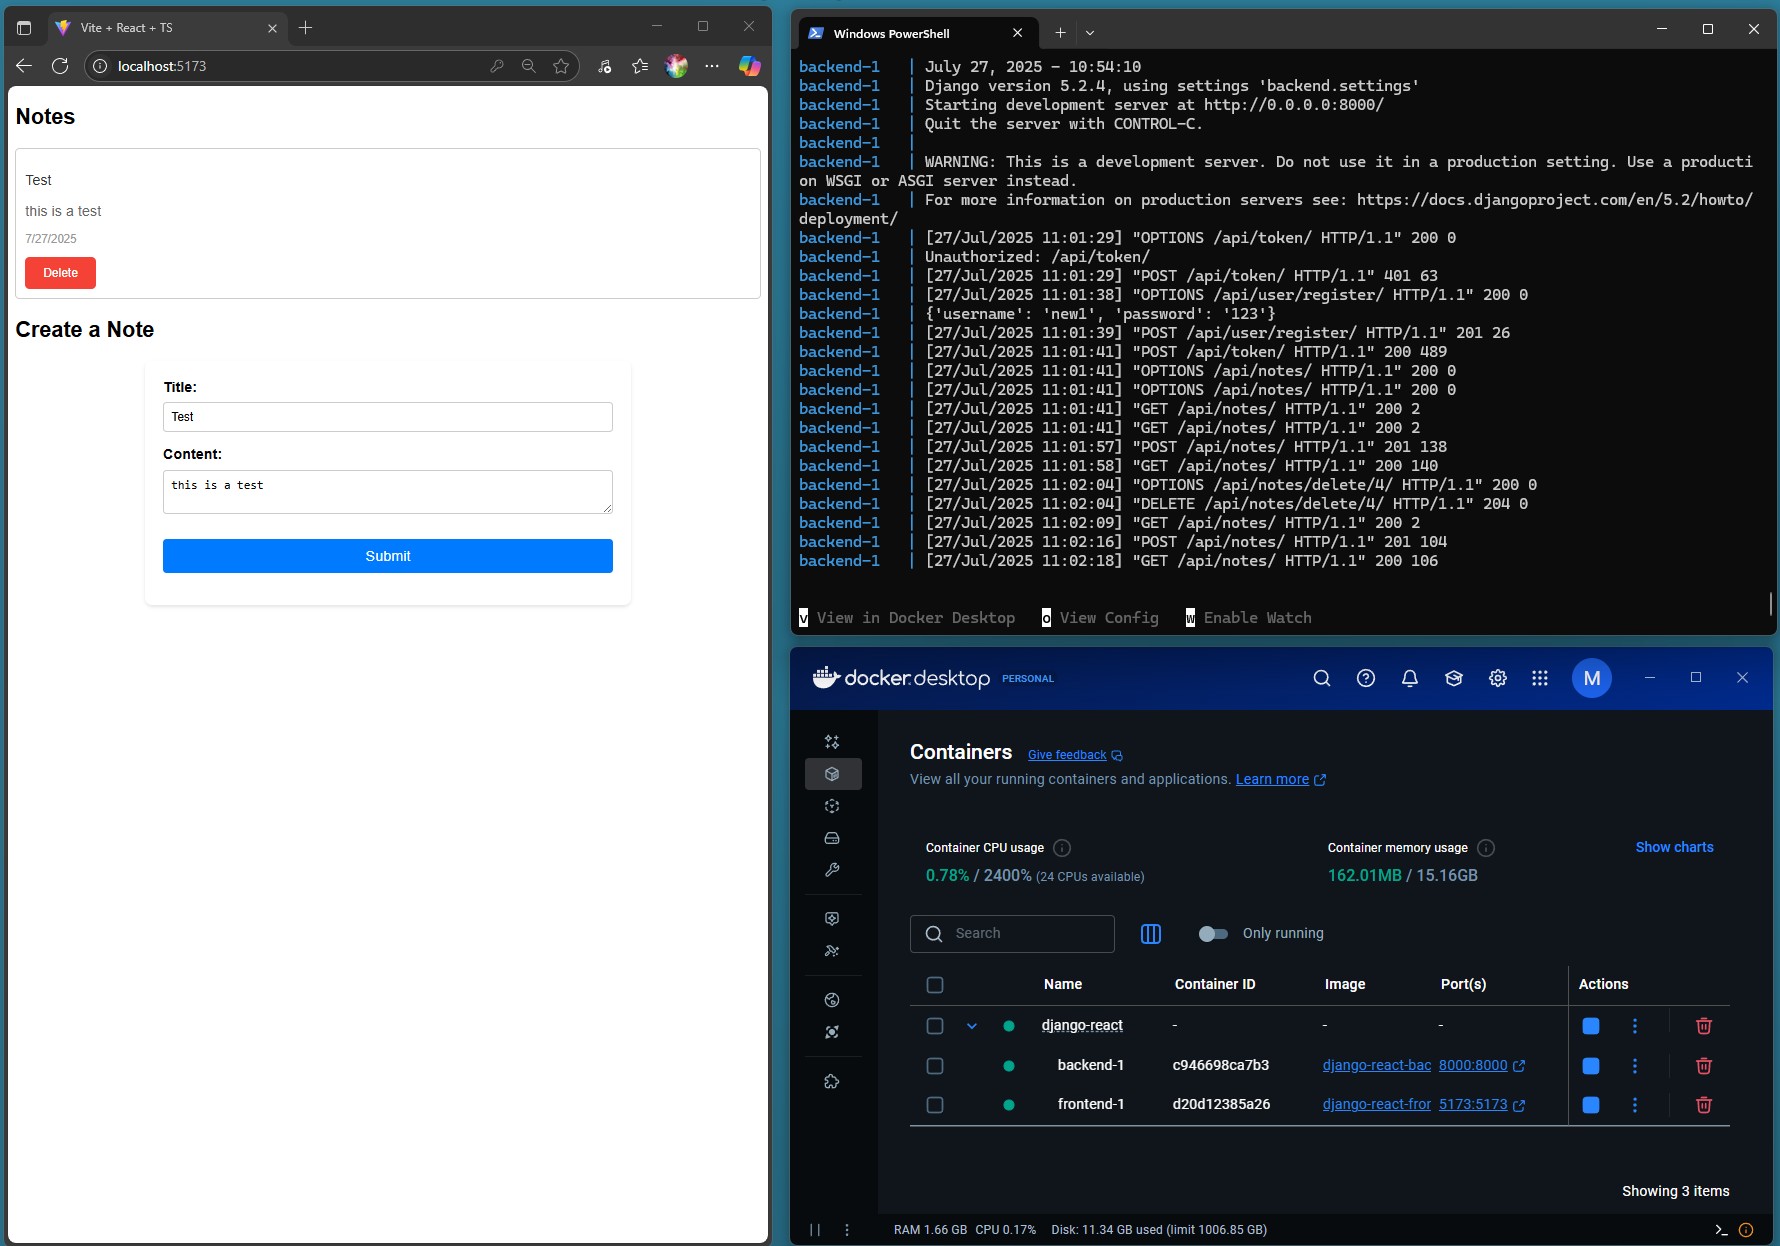Toggle the Only running switch
The image size is (1780, 1246).
coord(1213,934)
